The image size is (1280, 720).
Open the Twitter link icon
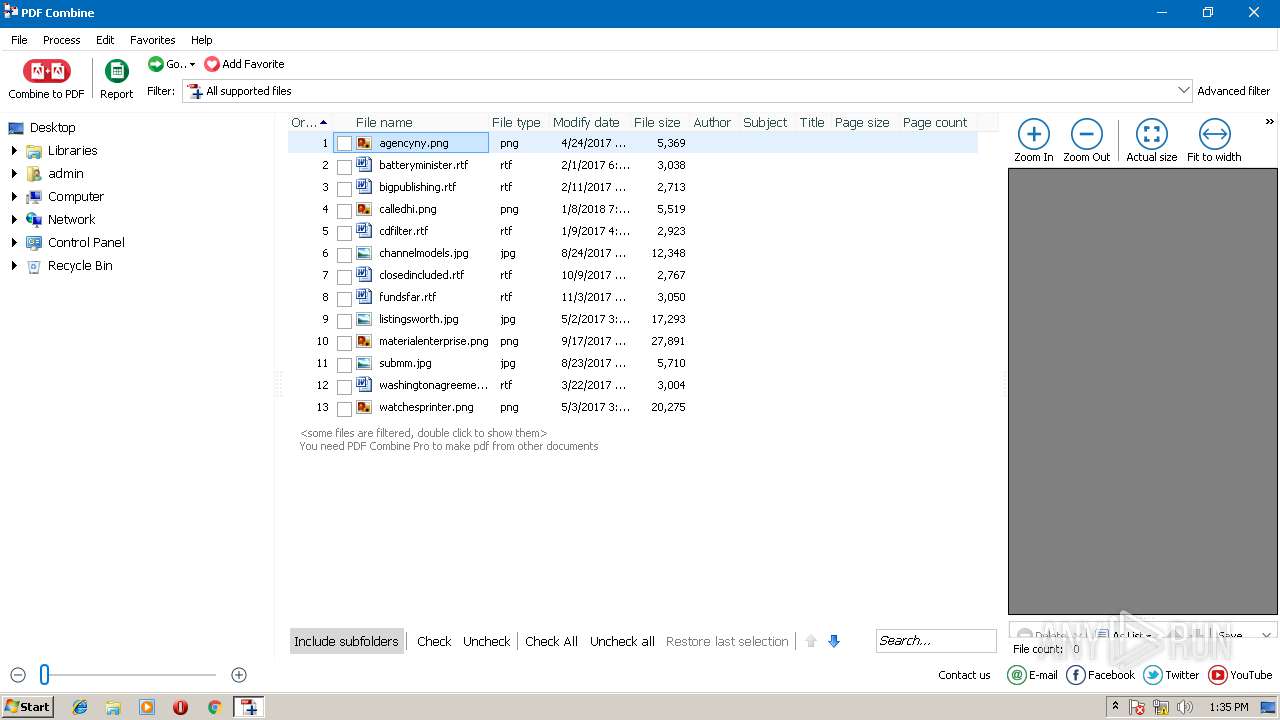pyautogui.click(x=1153, y=675)
